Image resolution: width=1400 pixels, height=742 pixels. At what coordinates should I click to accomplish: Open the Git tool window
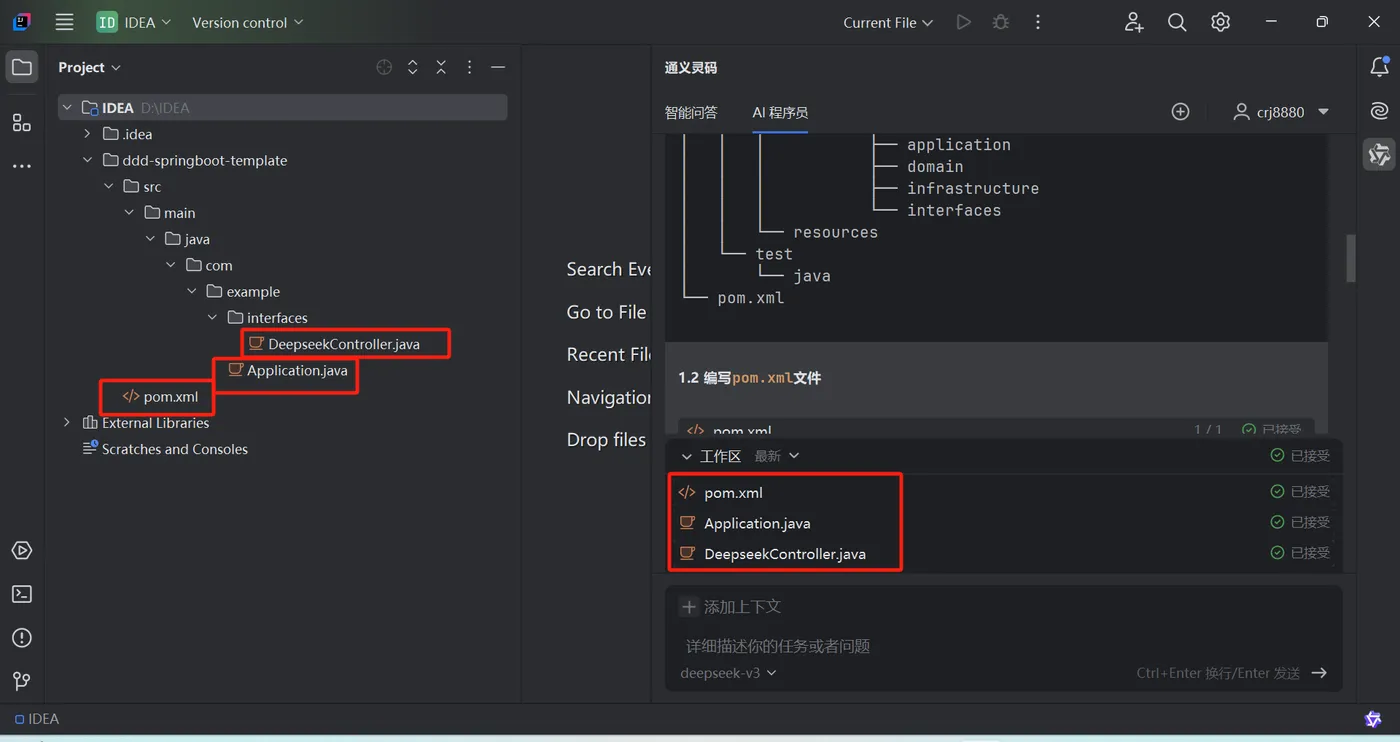pos(21,681)
